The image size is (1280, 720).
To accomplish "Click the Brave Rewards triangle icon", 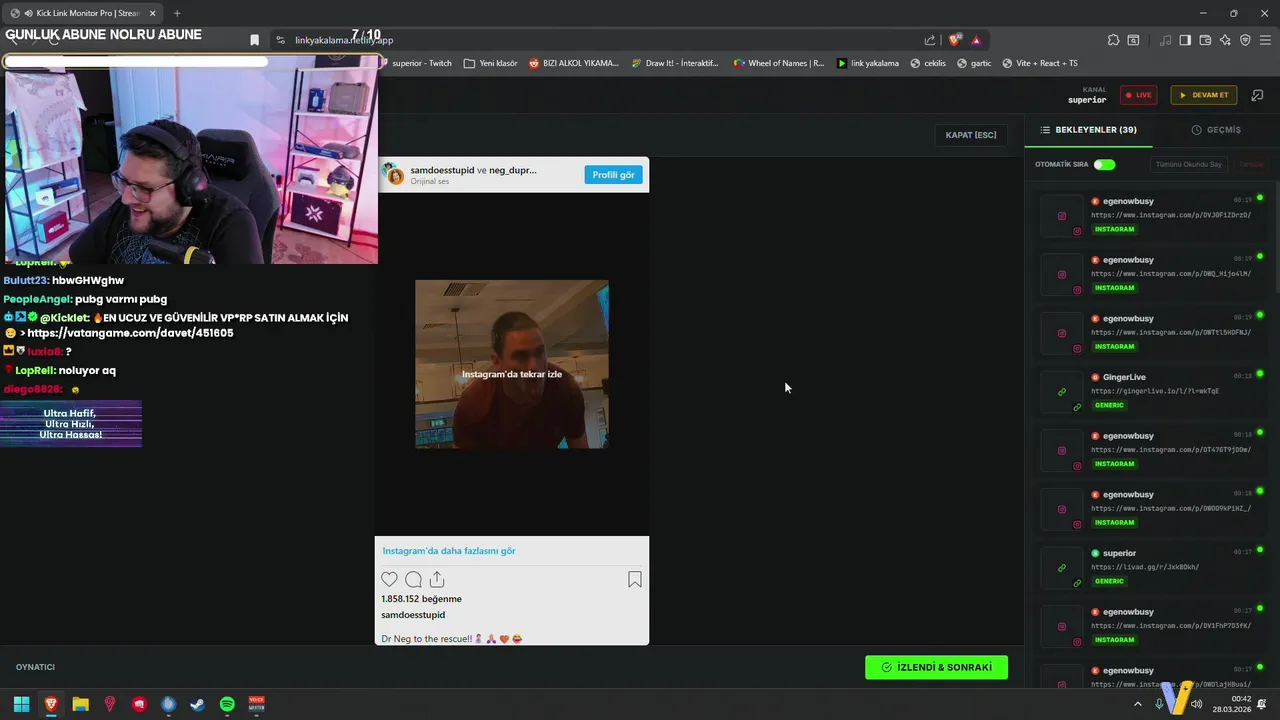I will pyautogui.click(x=976, y=40).
